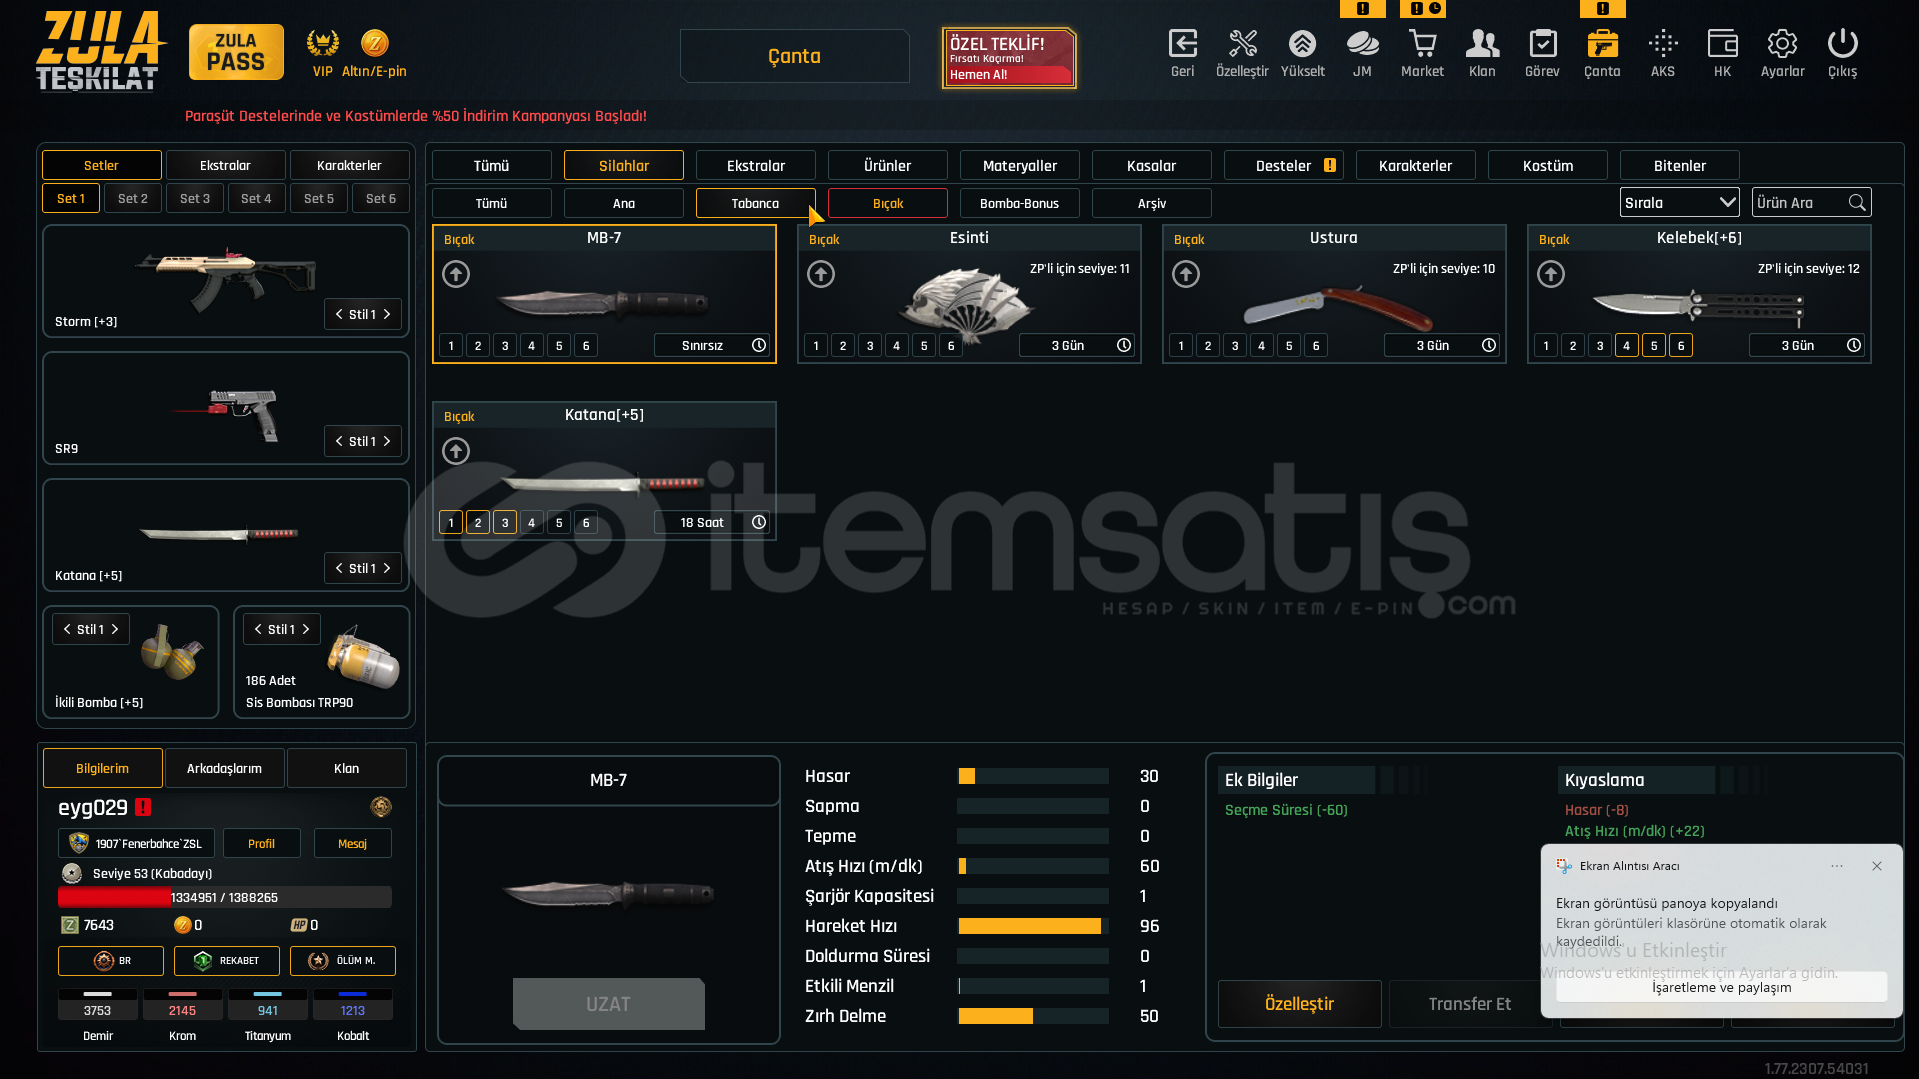
Task: Open the Görev tasks icon
Action: pyautogui.click(x=1542, y=44)
